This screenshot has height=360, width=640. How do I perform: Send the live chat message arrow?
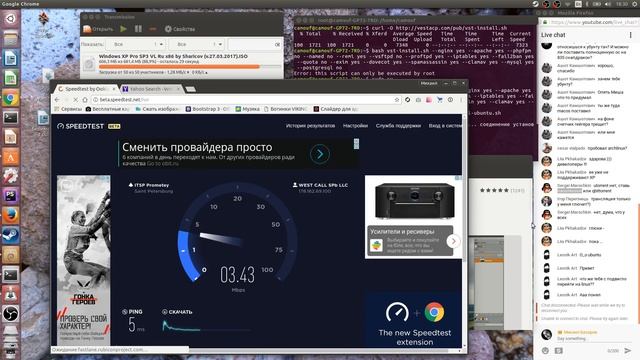pyautogui.click(x=628, y=350)
